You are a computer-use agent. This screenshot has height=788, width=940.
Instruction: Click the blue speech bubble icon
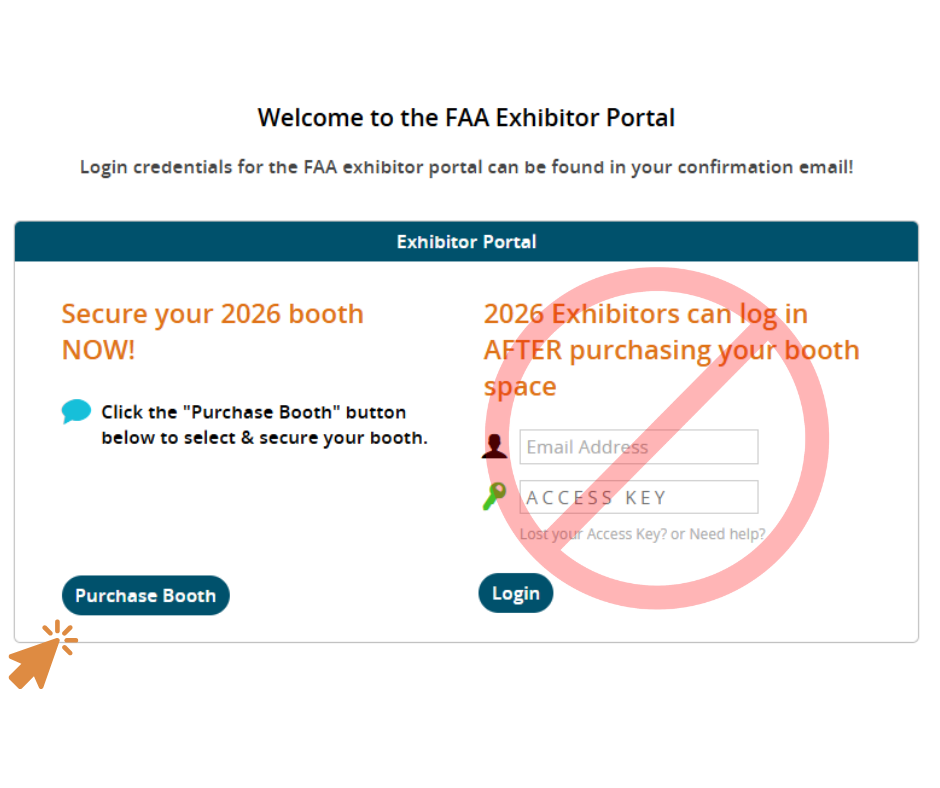pyautogui.click(x=76, y=411)
